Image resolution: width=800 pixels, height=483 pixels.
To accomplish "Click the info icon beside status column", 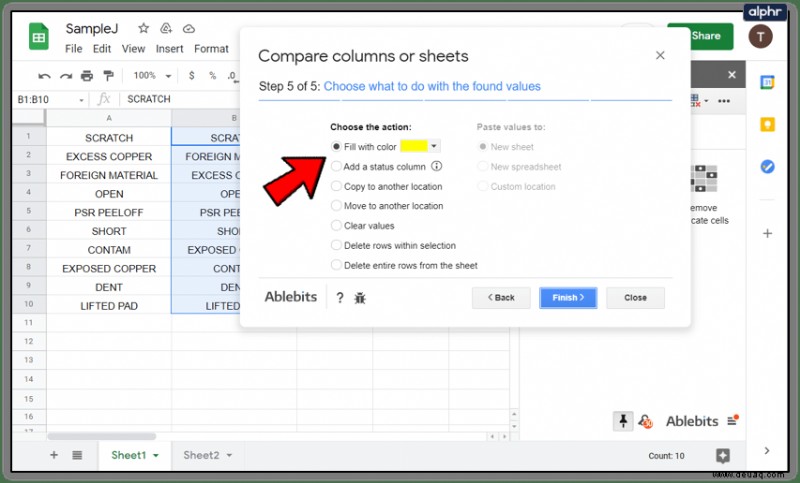I will click(437, 166).
